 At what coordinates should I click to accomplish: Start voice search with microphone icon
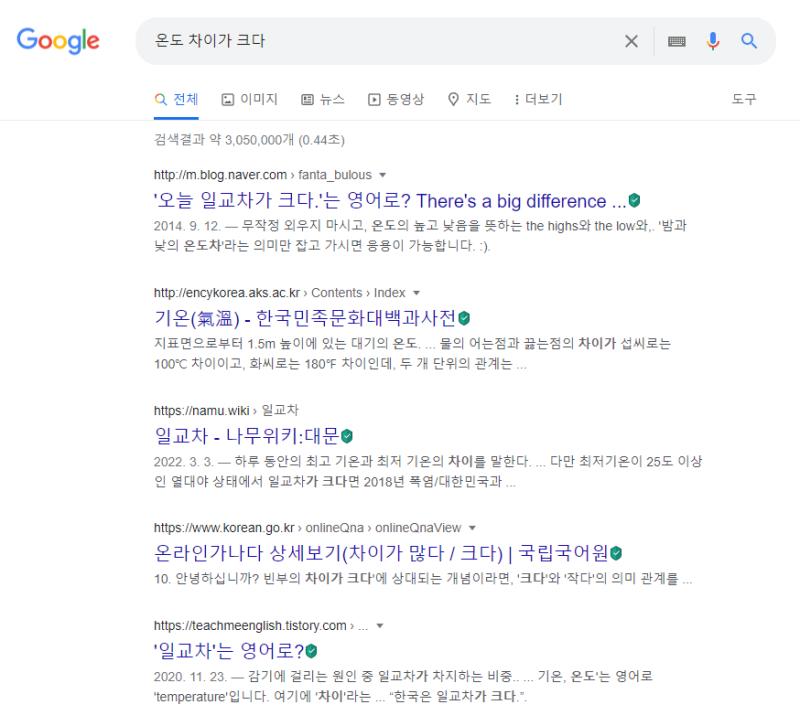point(713,41)
